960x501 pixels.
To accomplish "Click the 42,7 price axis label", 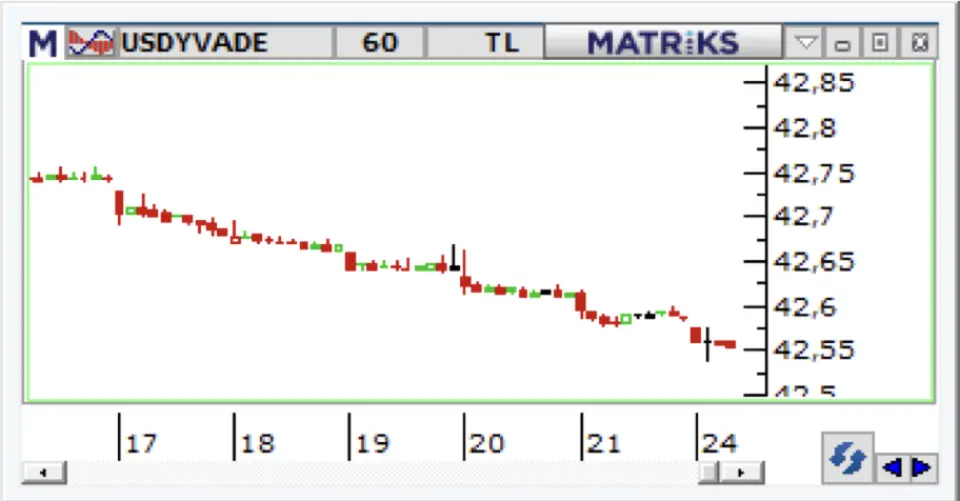I will click(798, 216).
